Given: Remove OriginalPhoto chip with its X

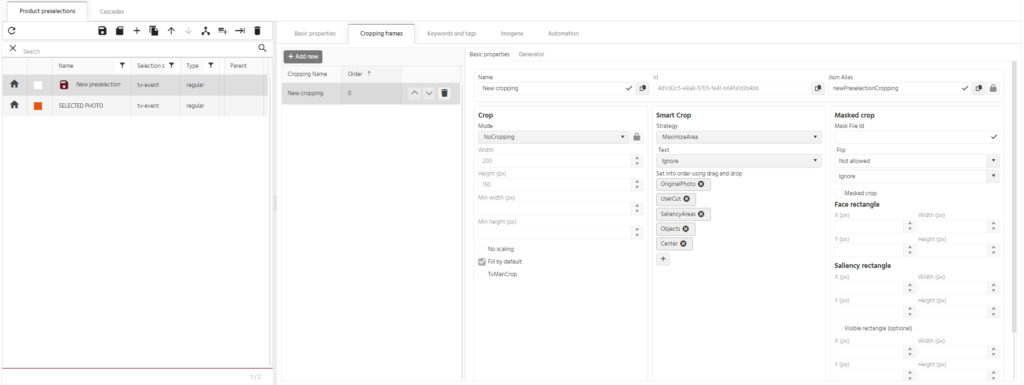Looking at the screenshot, I should 701,185.
